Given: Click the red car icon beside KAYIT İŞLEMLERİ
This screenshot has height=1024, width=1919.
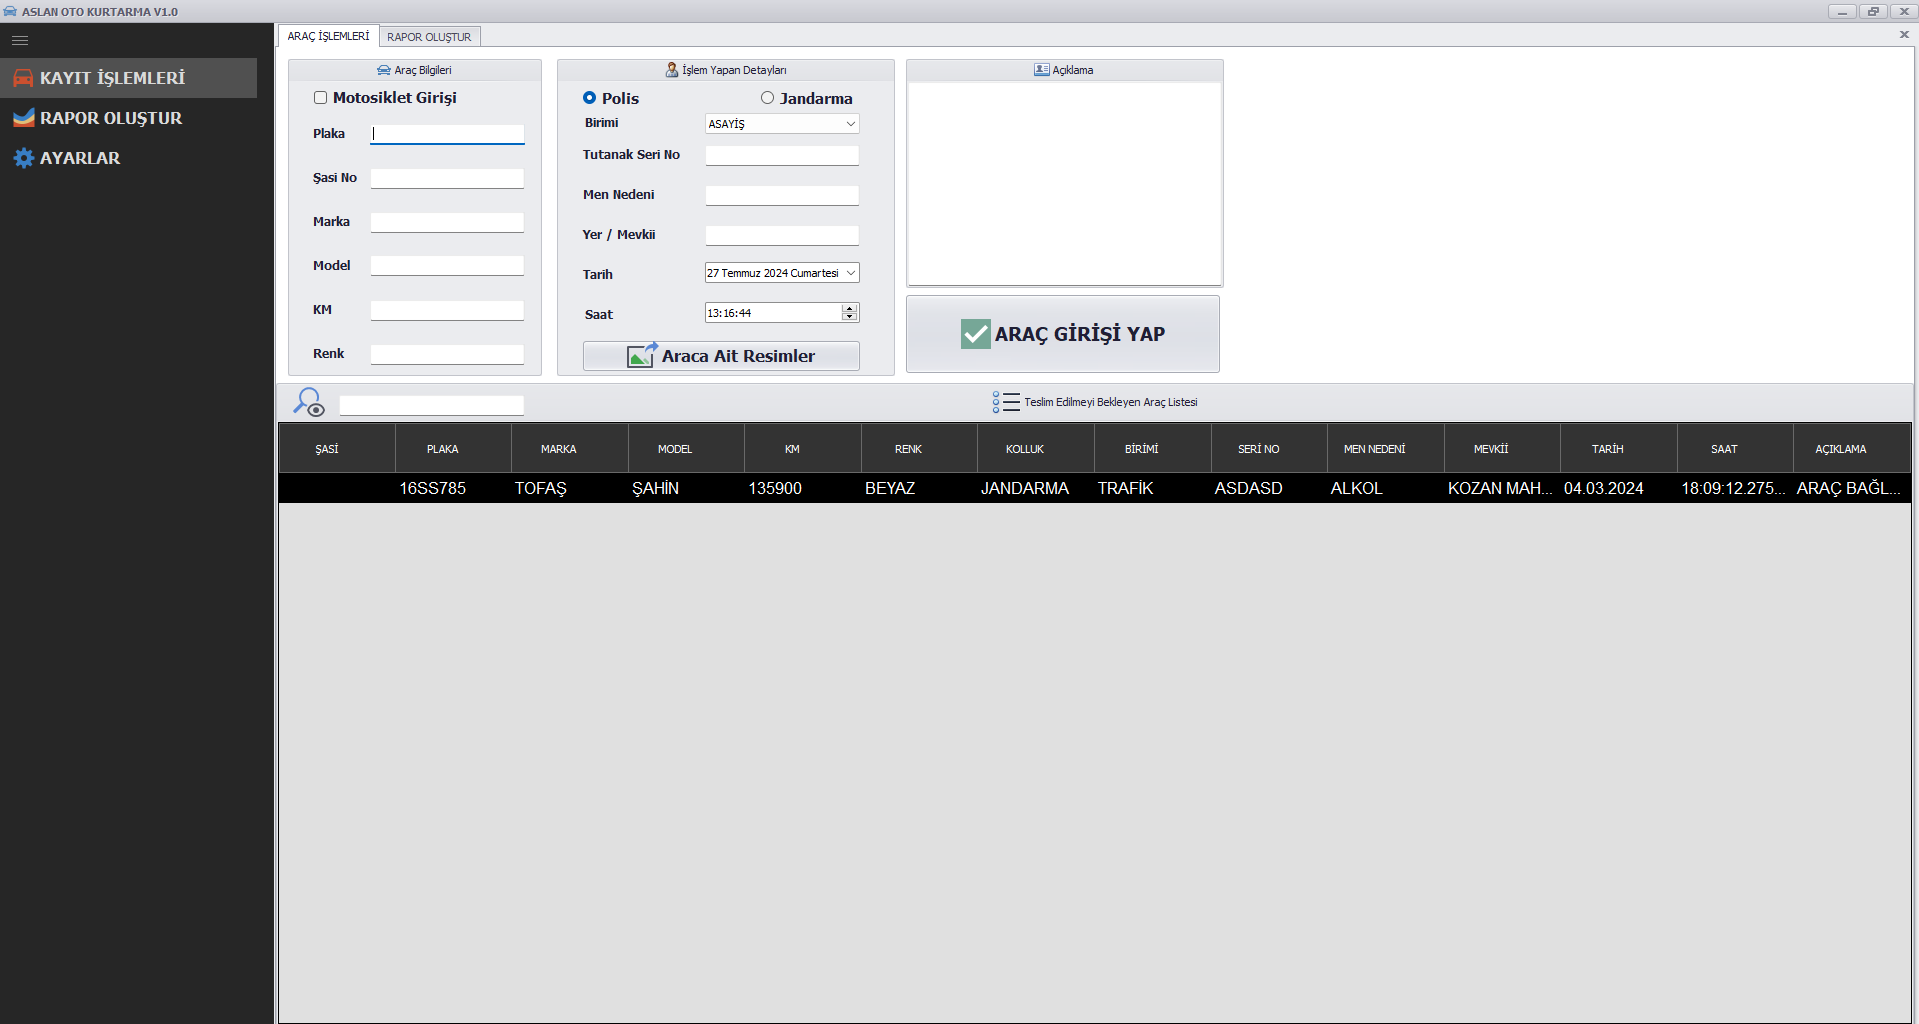Looking at the screenshot, I should click(23, 78).
